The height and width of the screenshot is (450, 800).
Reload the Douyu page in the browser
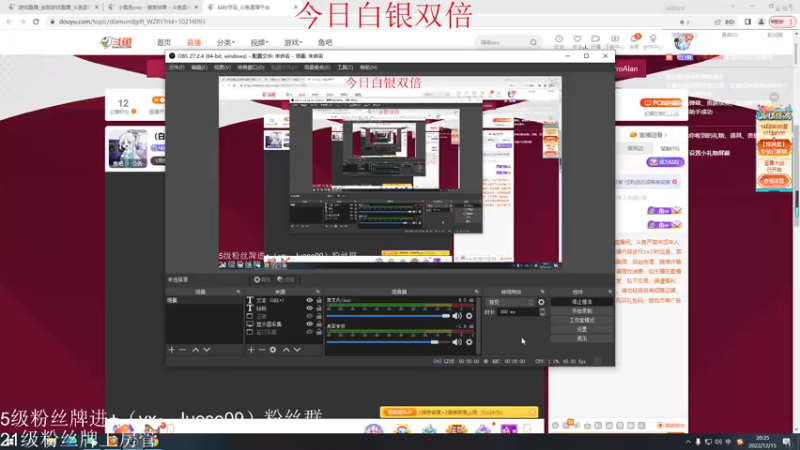coord(36,21)
